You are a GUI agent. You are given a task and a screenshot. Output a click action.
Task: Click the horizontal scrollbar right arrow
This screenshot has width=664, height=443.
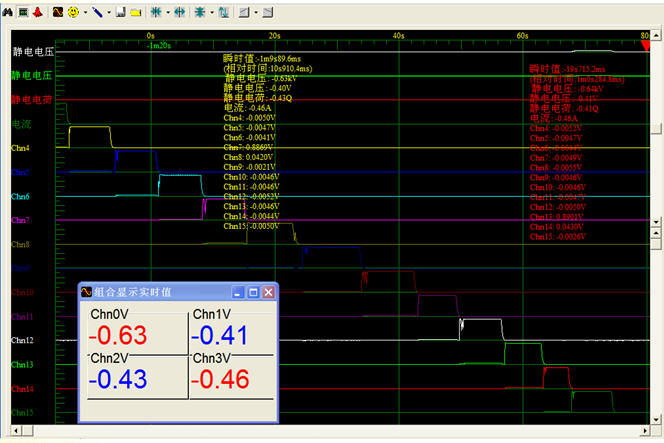(645, 431)
